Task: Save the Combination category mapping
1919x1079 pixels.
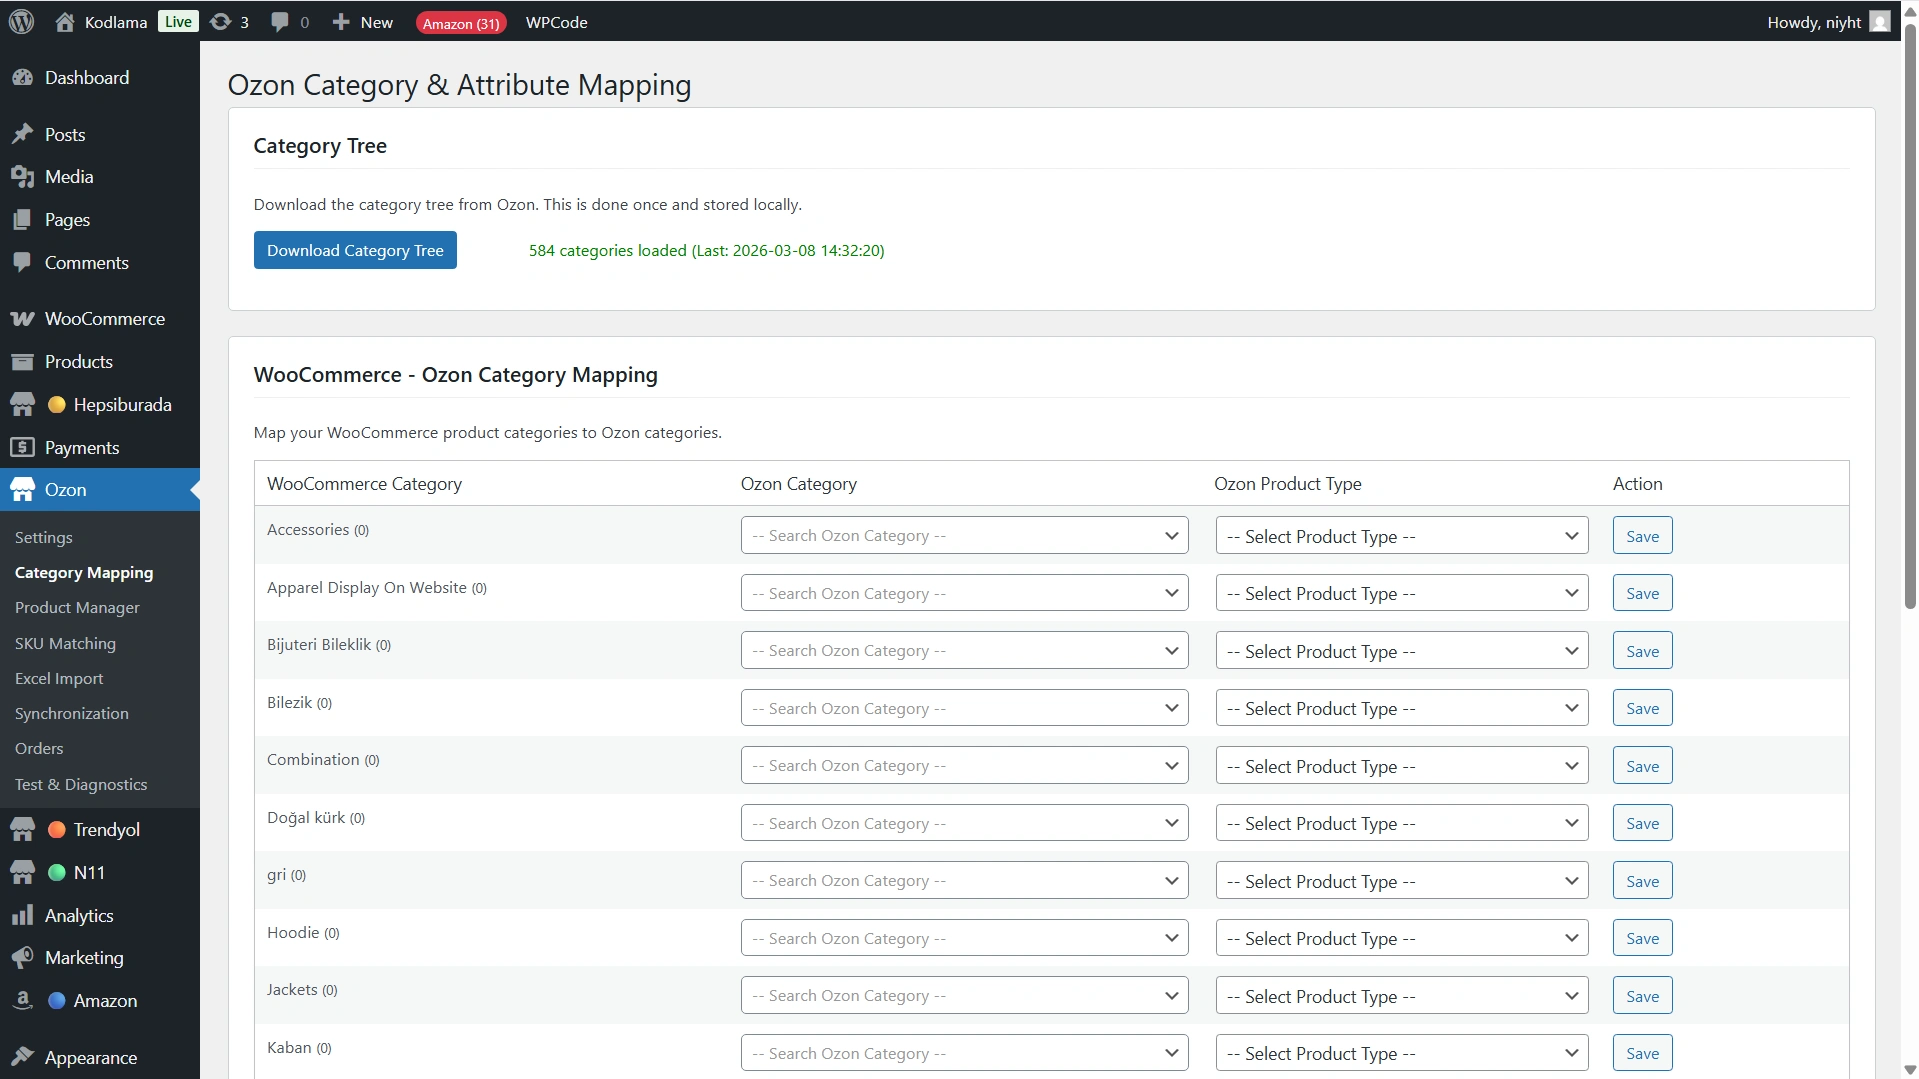Action: [1641, 766]
